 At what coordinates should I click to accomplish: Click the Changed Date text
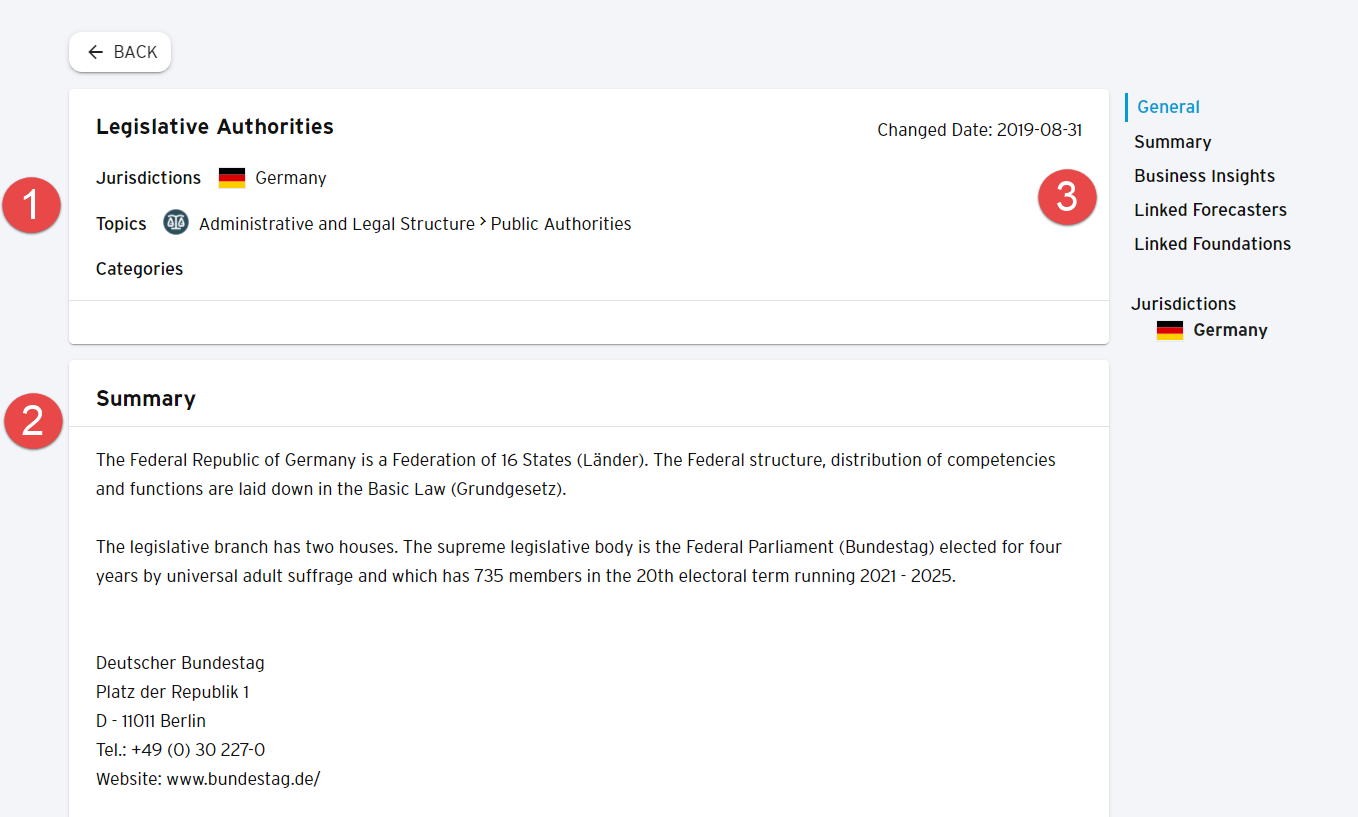979,130
